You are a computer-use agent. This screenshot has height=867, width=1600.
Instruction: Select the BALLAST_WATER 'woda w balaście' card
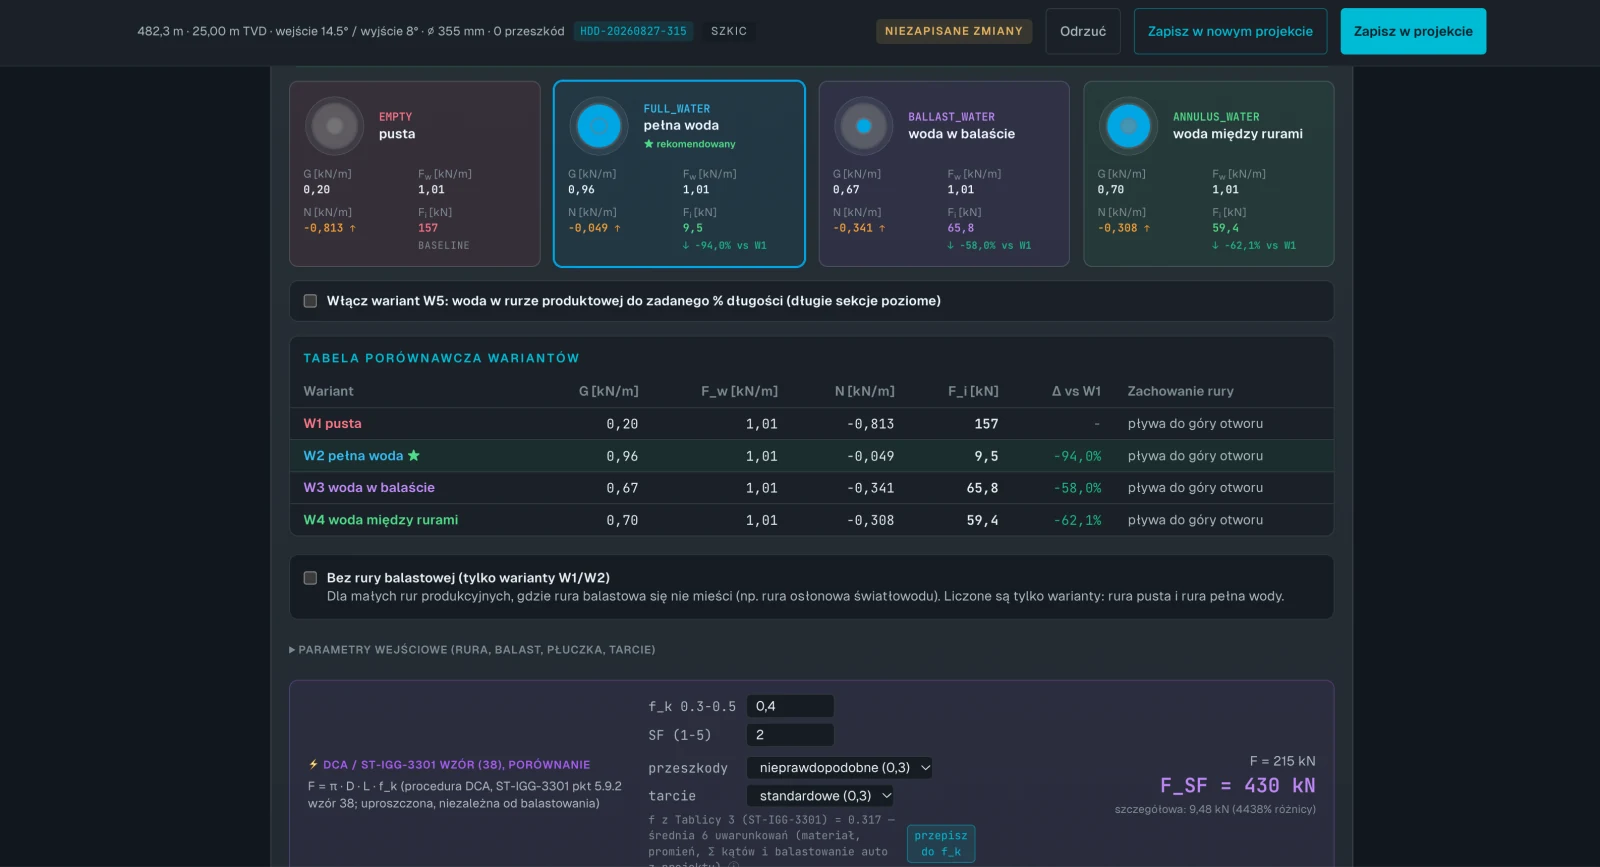click(944, 174)
